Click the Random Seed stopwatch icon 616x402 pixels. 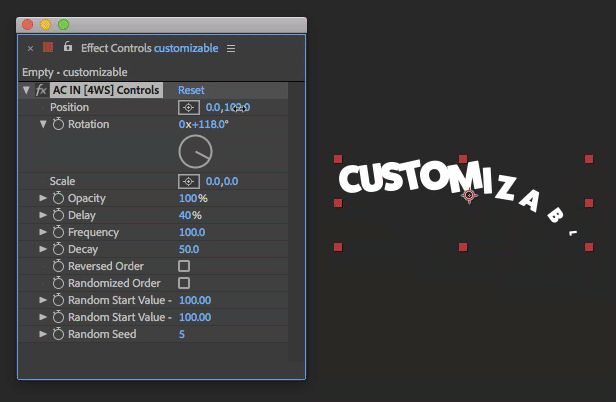pos(58,334)
